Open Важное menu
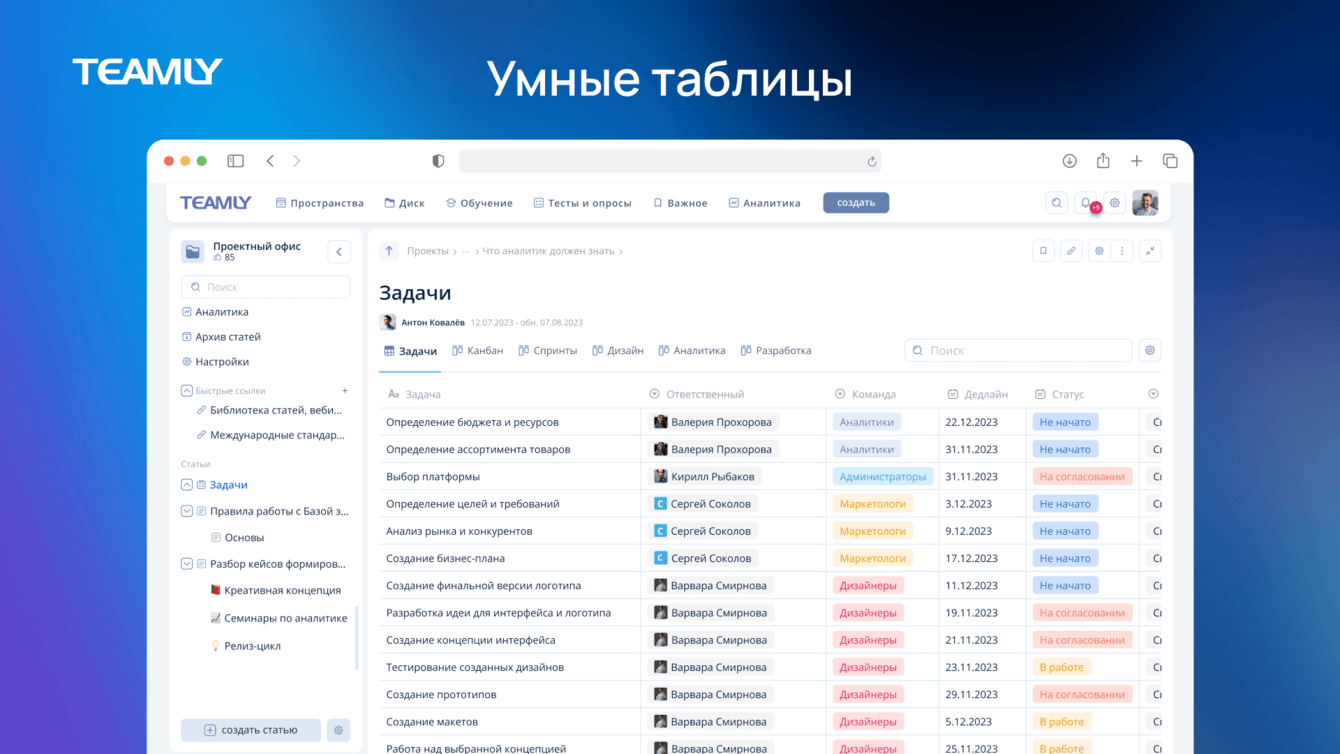Viewport: 1340px width, 754px height. click(680, 203)
